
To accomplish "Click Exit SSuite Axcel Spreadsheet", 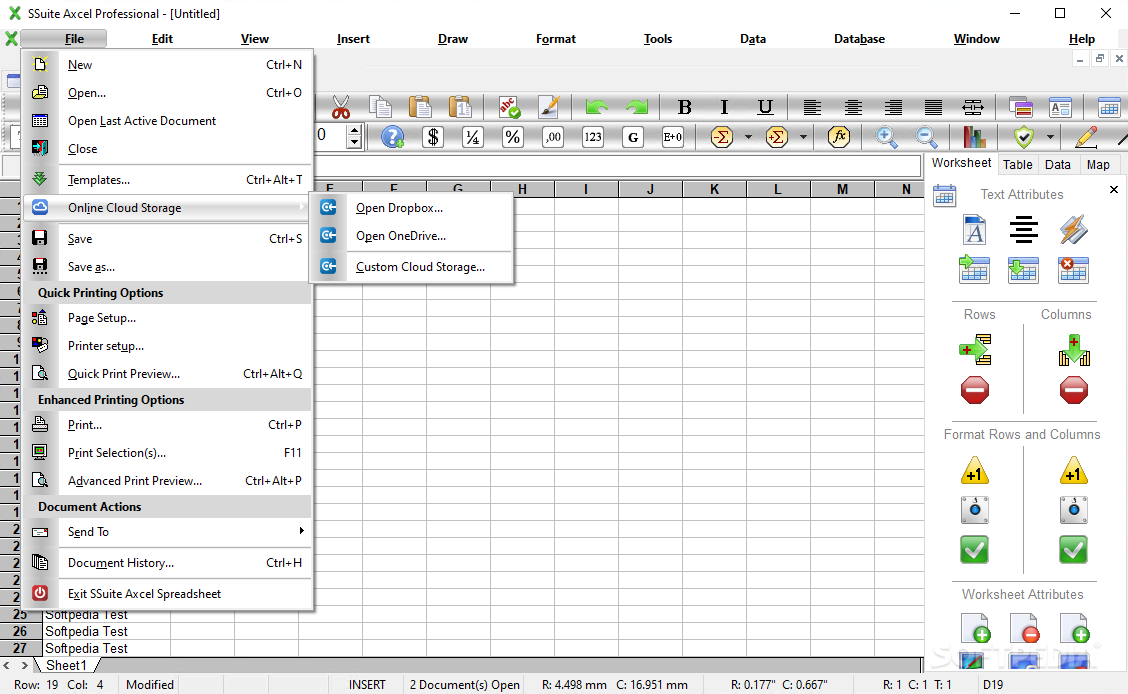I will tap(168, 594).
